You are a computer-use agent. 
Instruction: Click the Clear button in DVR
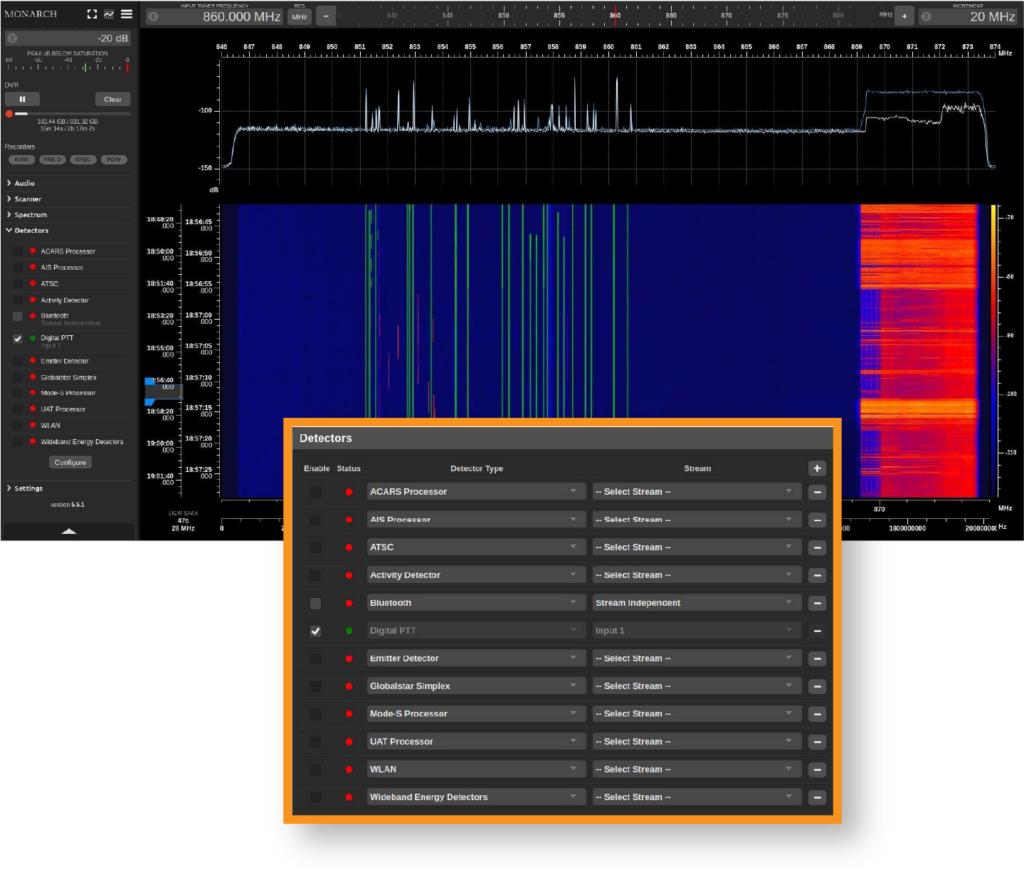112,99
